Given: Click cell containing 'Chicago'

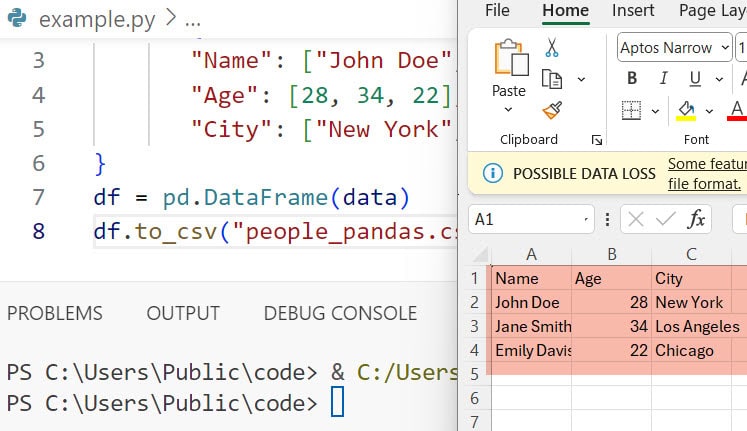Looking at the screenshot, I should tap(691, 351).
